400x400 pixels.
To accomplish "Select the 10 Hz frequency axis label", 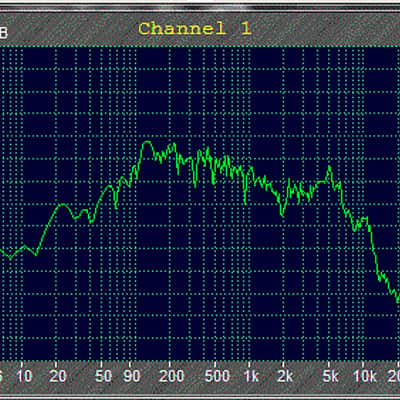I will [x=24, y=377].
